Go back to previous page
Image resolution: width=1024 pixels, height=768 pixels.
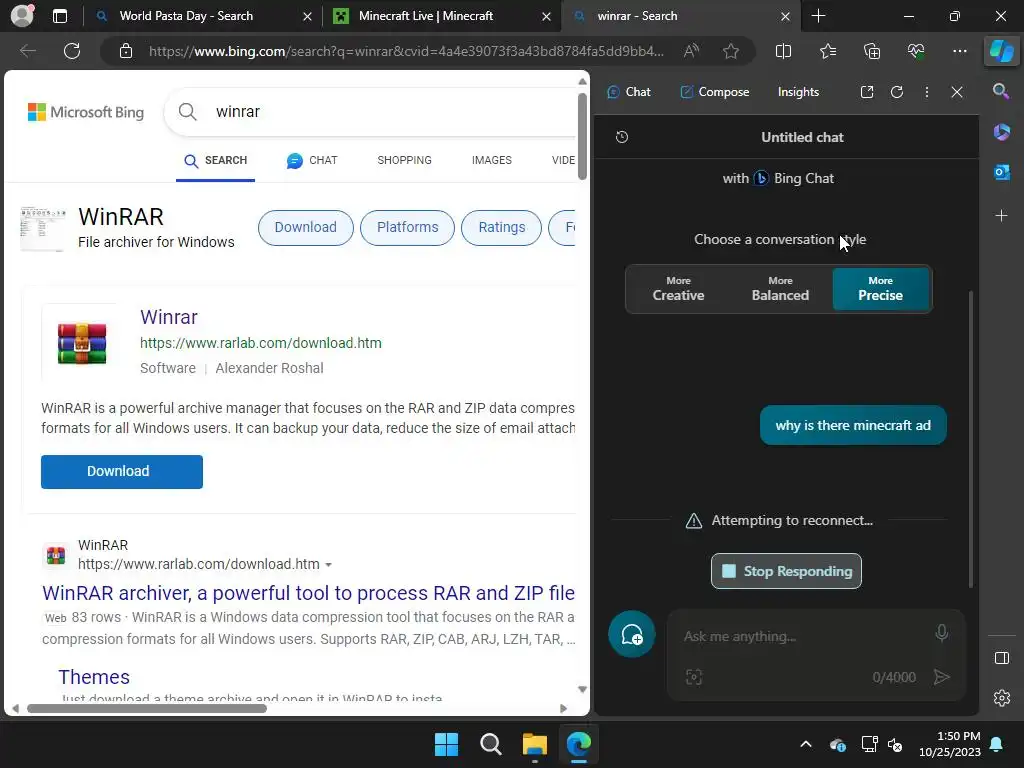click(27, 51)
